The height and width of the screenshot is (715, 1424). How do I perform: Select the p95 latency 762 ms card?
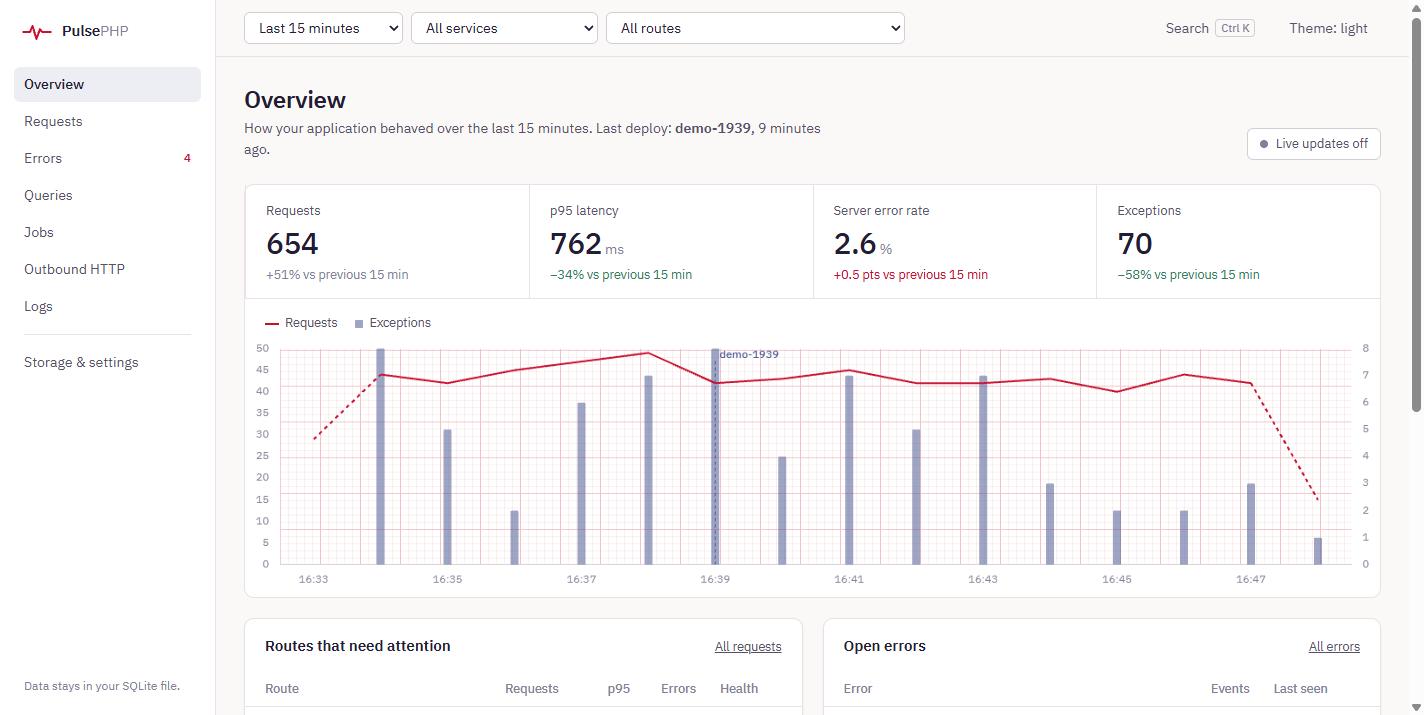point(671,242)
